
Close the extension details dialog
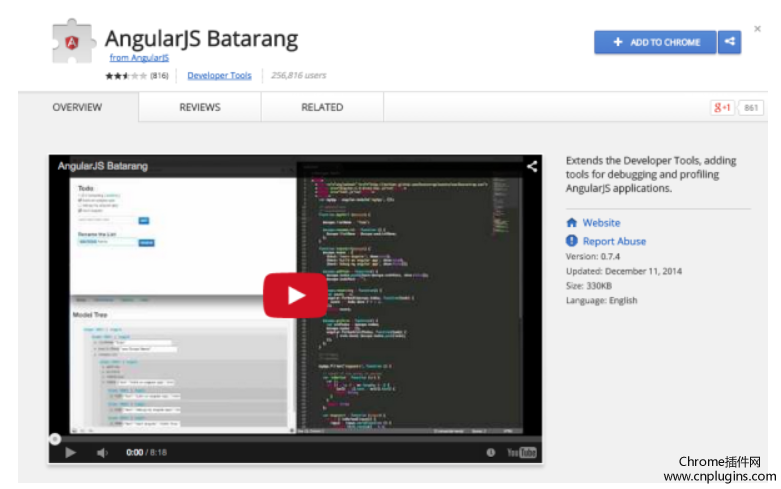[x=757, y=29]
